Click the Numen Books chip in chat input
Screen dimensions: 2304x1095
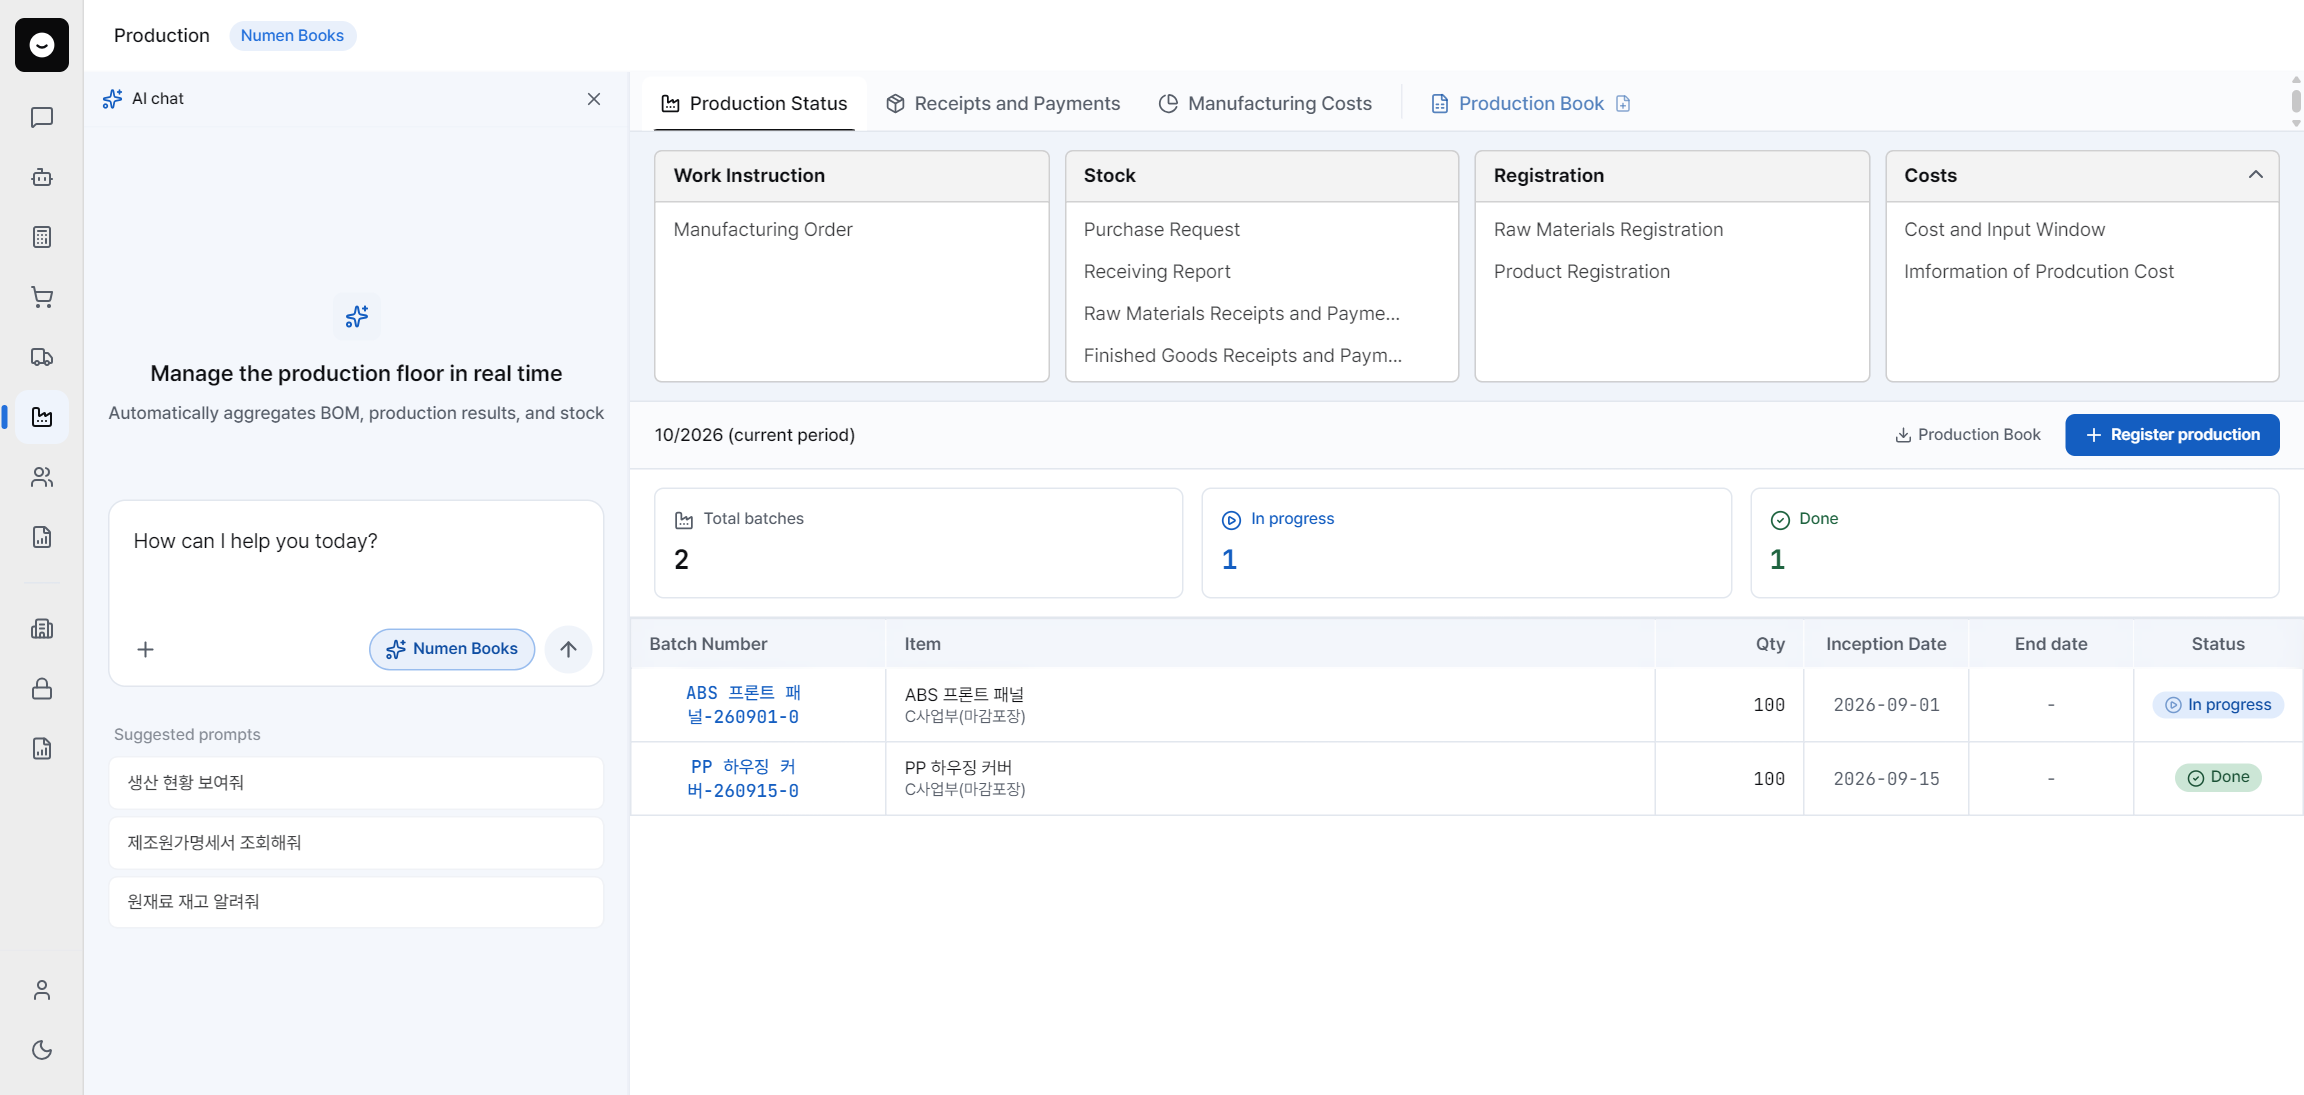coord(452,649)
